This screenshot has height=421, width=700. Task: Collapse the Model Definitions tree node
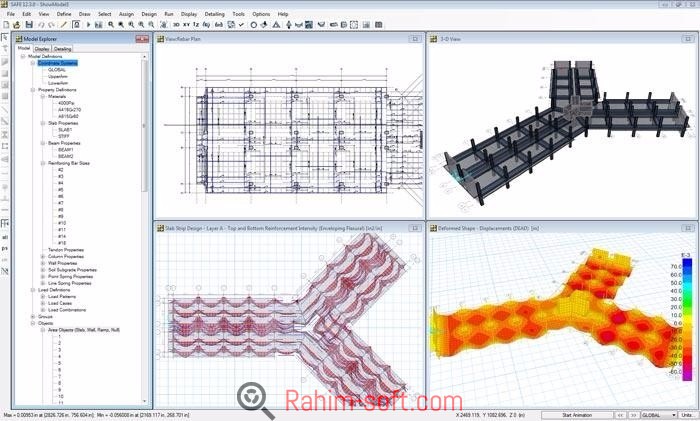(23, 56)
